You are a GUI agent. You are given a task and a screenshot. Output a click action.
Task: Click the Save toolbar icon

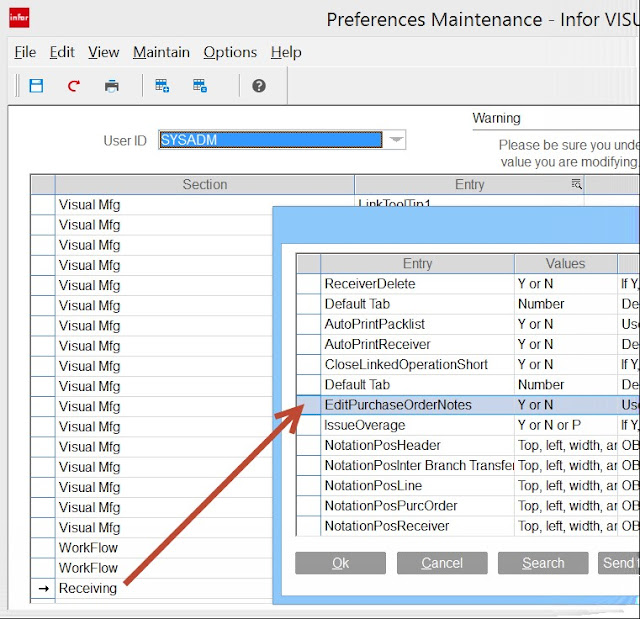click(36, 86)
